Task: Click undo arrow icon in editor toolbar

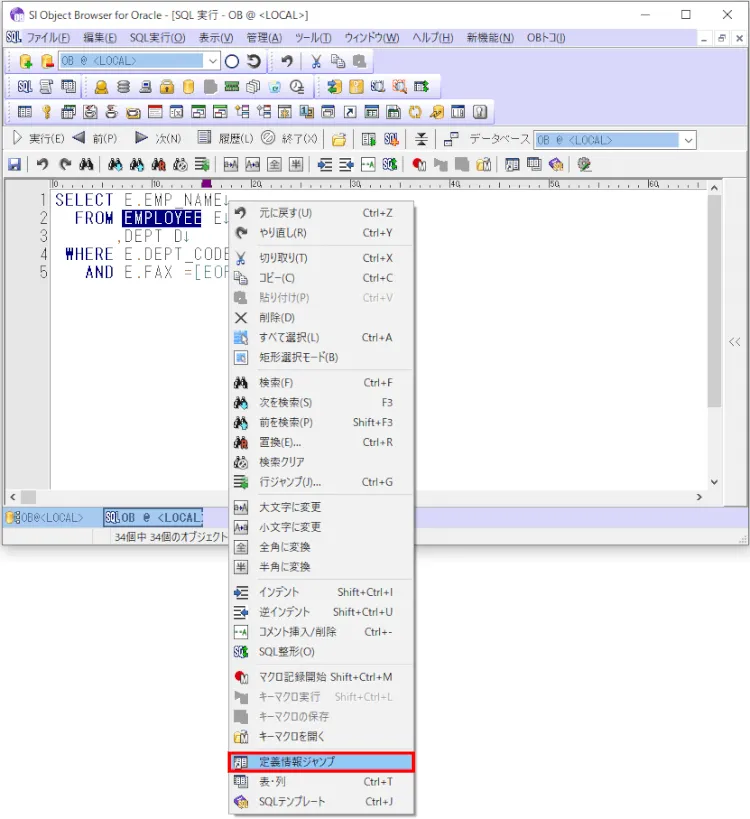Action: [42, 165]
